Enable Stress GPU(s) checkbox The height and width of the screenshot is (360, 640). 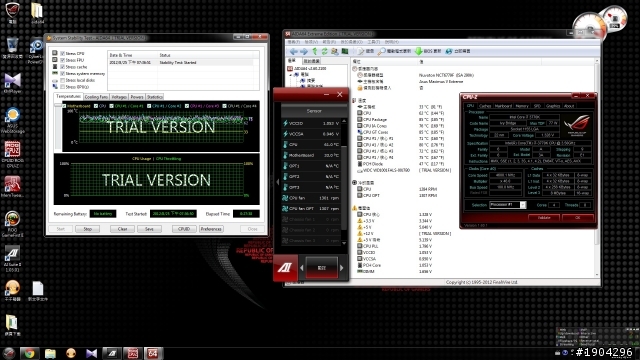(62, 87)
